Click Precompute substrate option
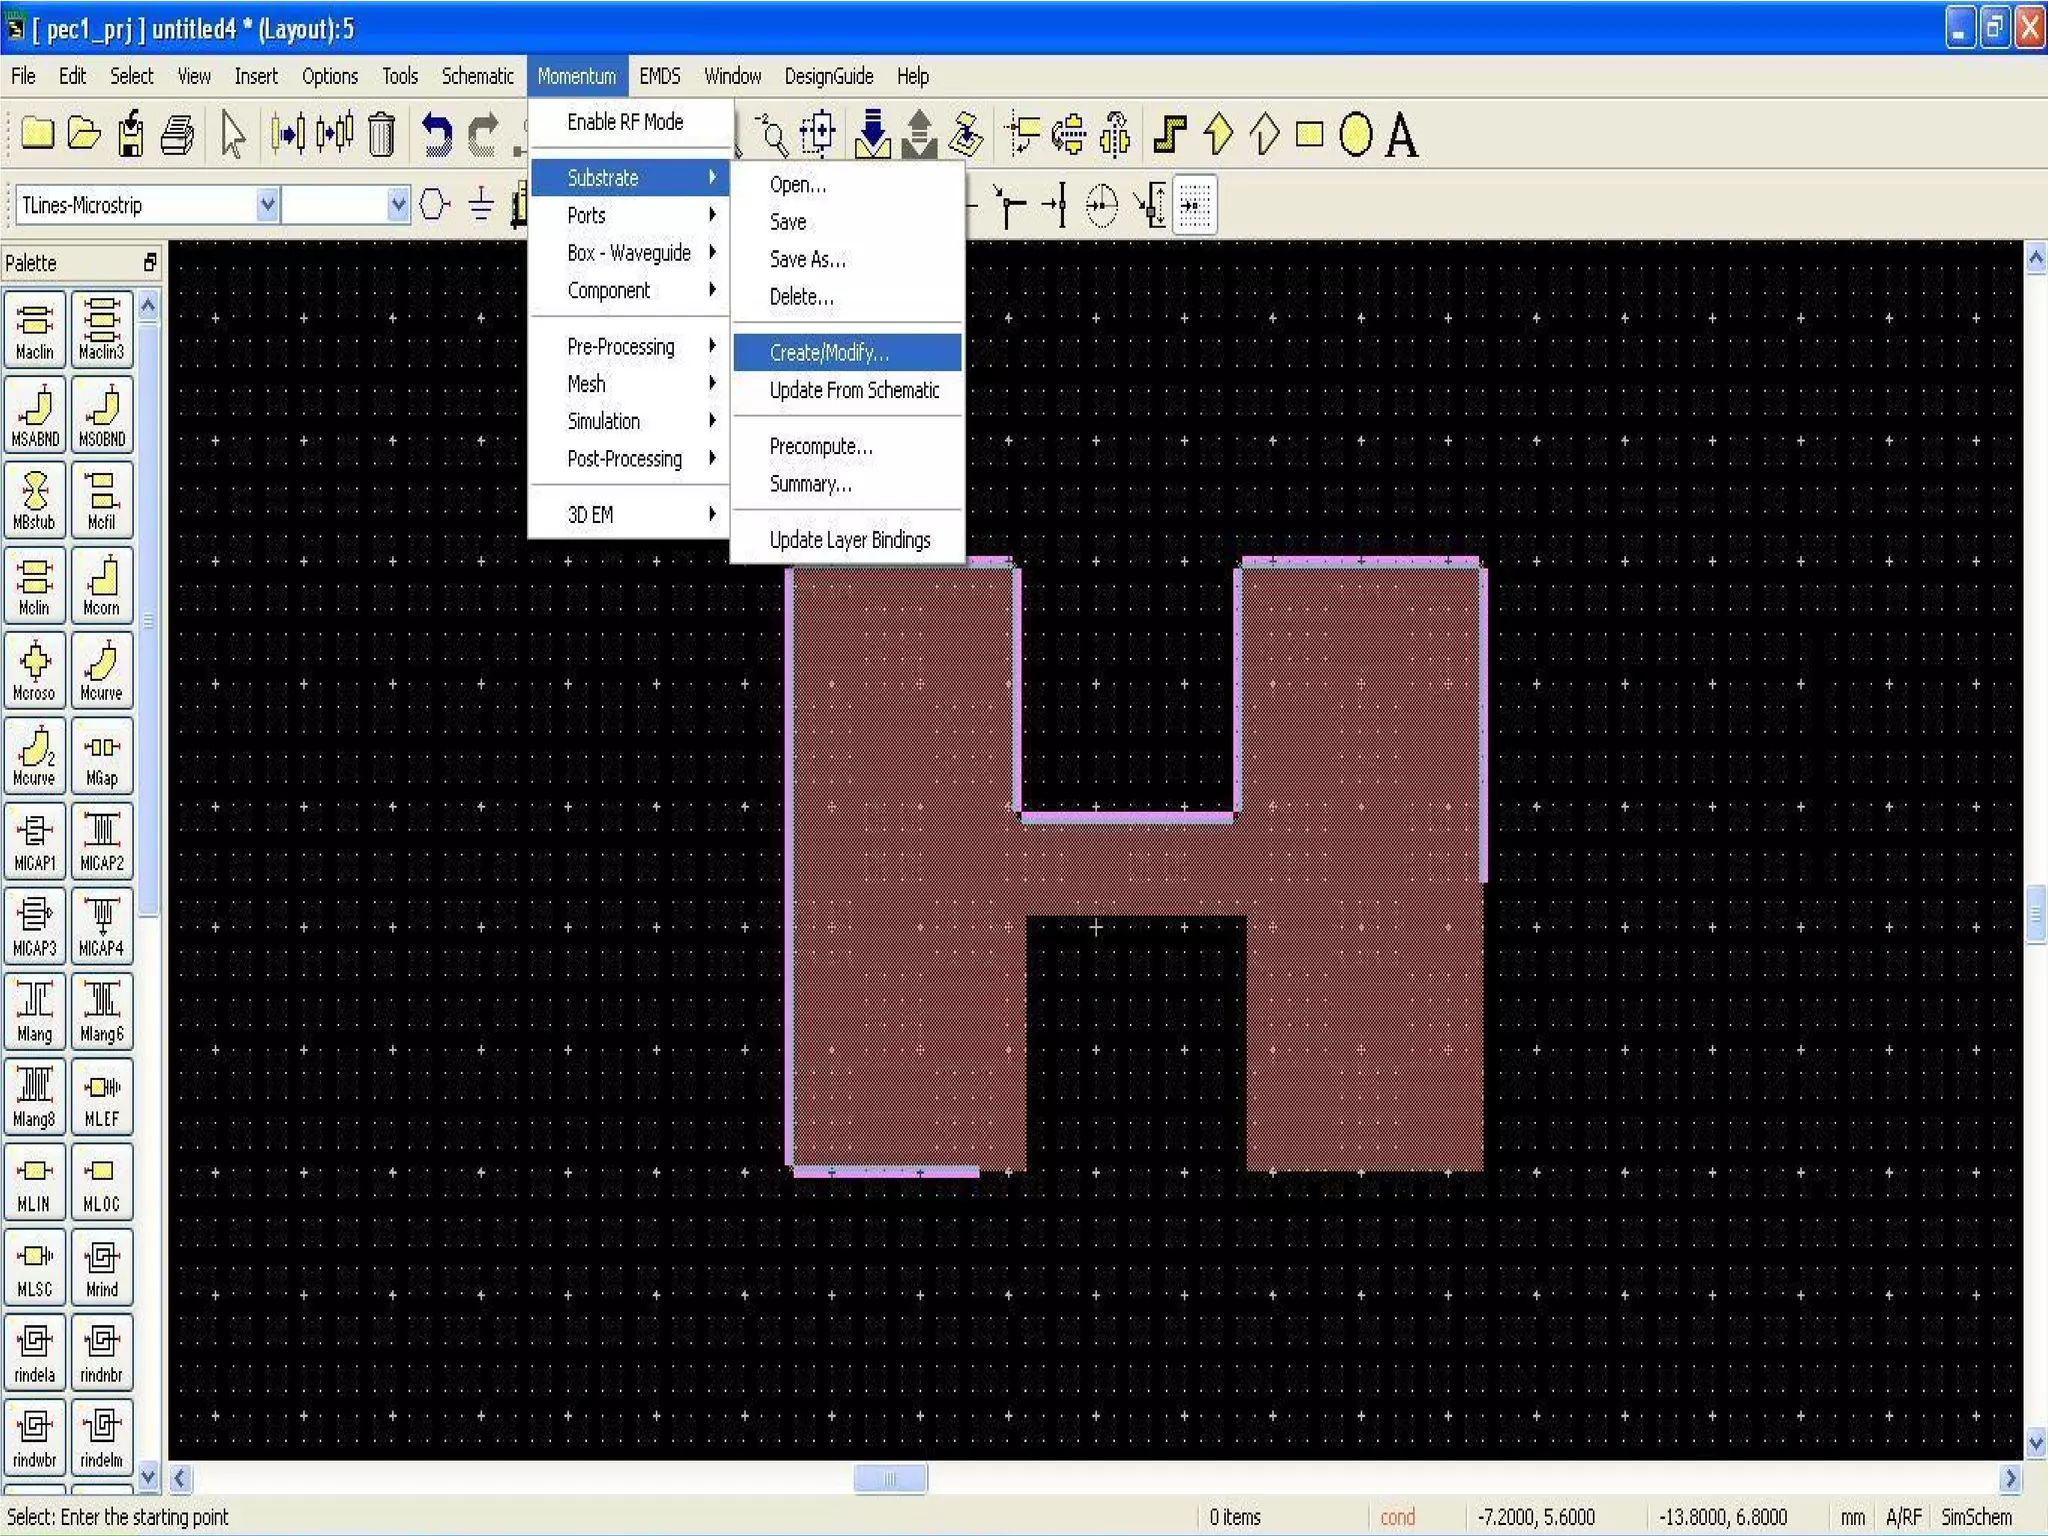The image size is (2048, 1536). (820, 446)
